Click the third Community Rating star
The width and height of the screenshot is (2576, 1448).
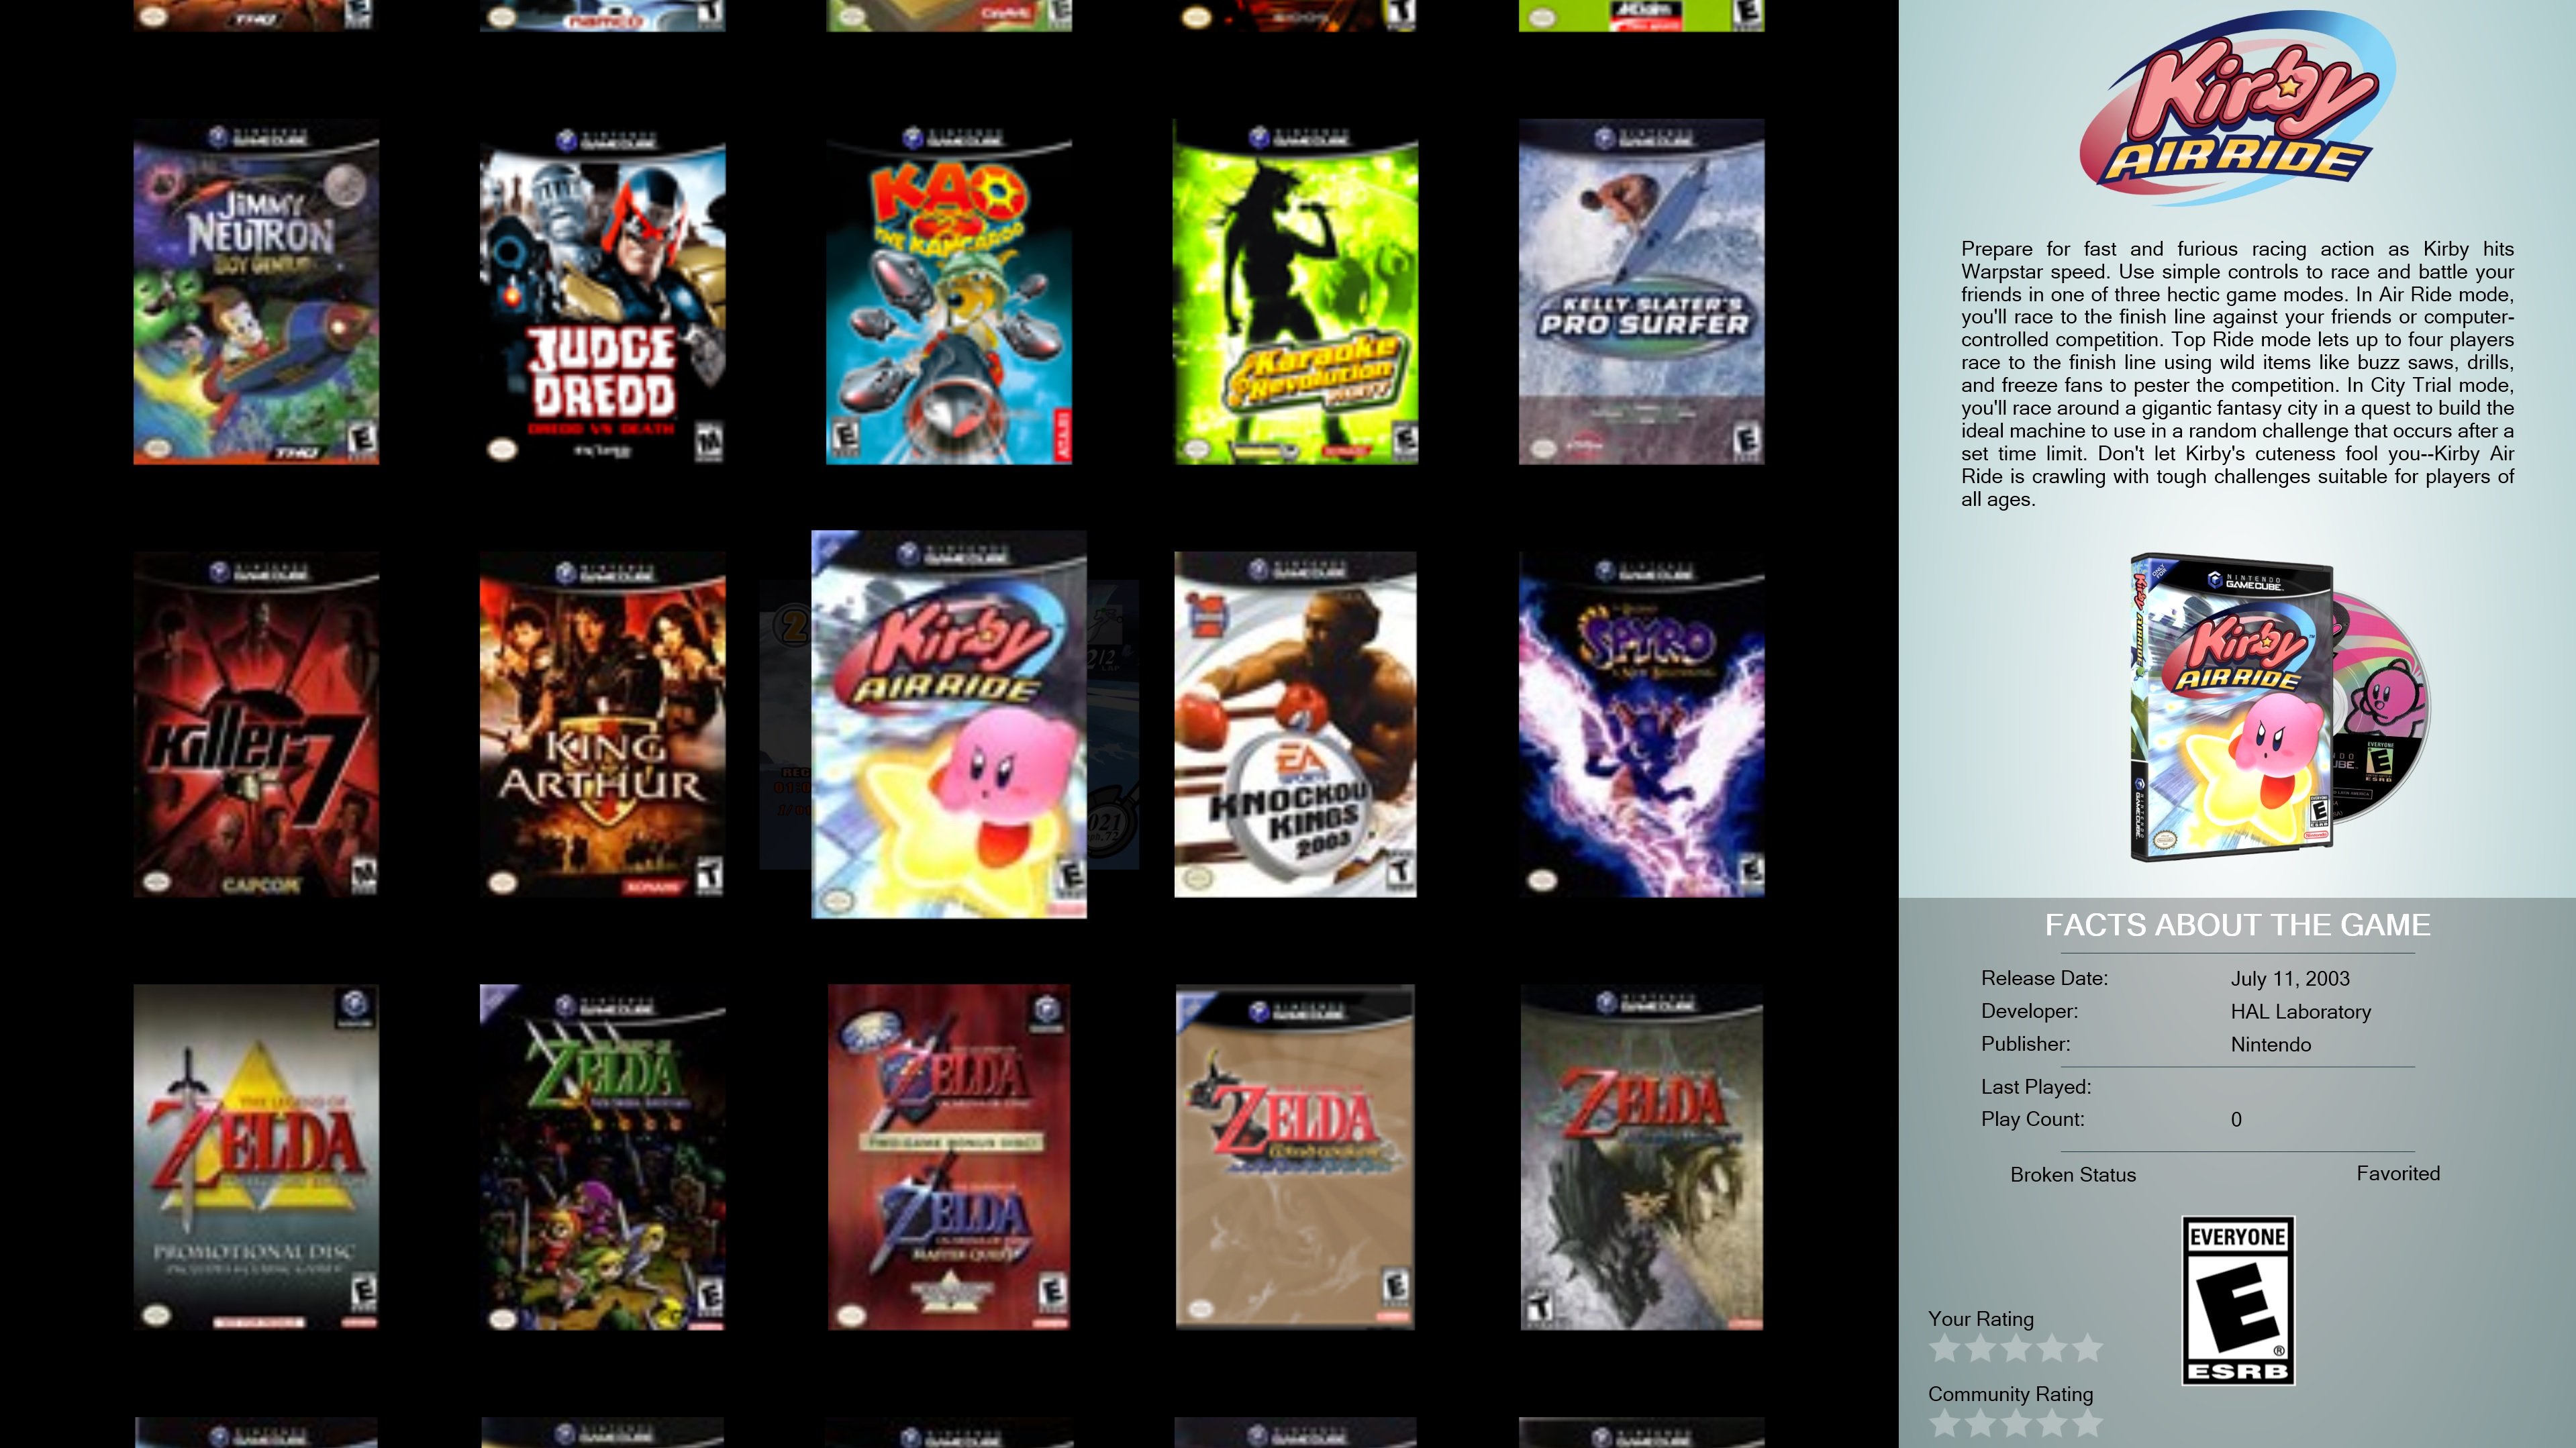tap(2016, 1423)
